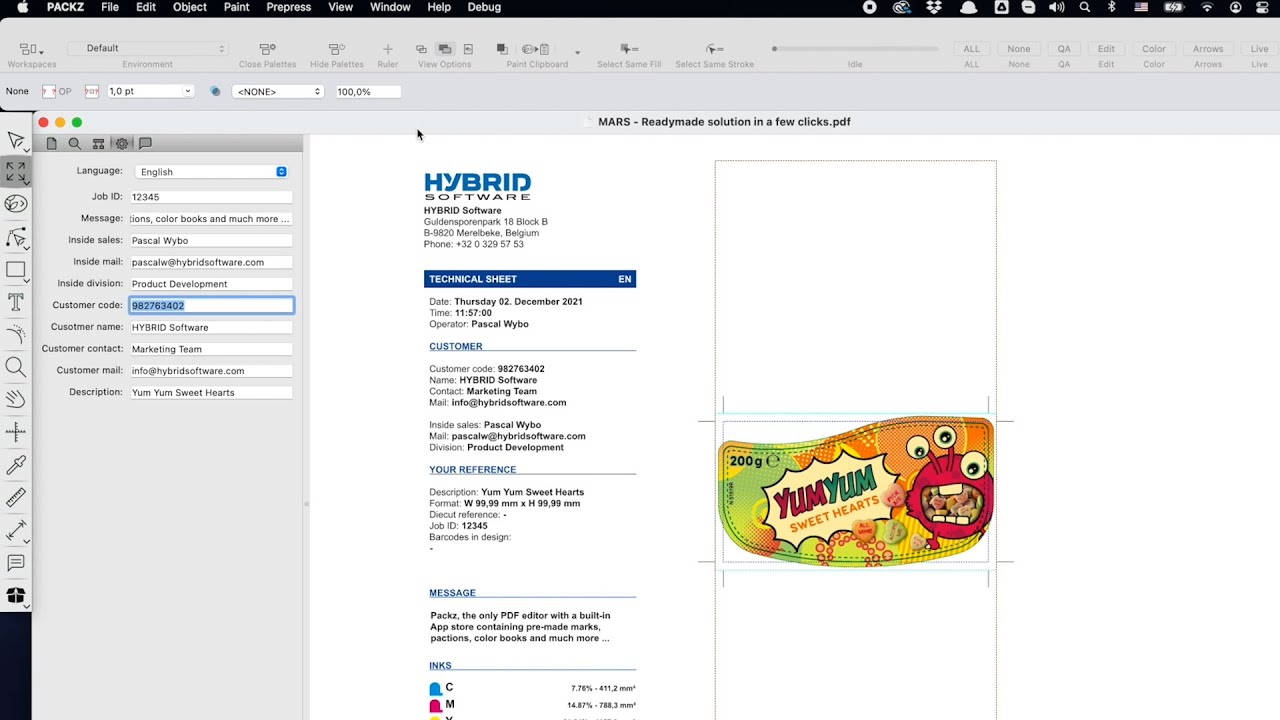Click the None preset button
Image resolution: width=1280 pixels, height=720 pixels.
[1019, 49]
